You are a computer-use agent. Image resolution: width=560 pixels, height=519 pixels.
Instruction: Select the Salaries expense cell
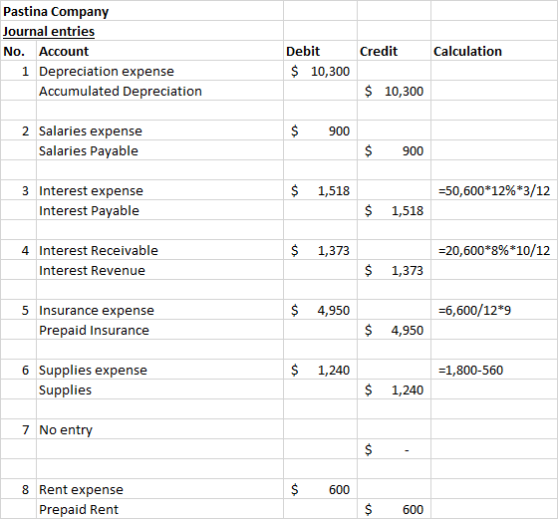(x=160, y=131)
